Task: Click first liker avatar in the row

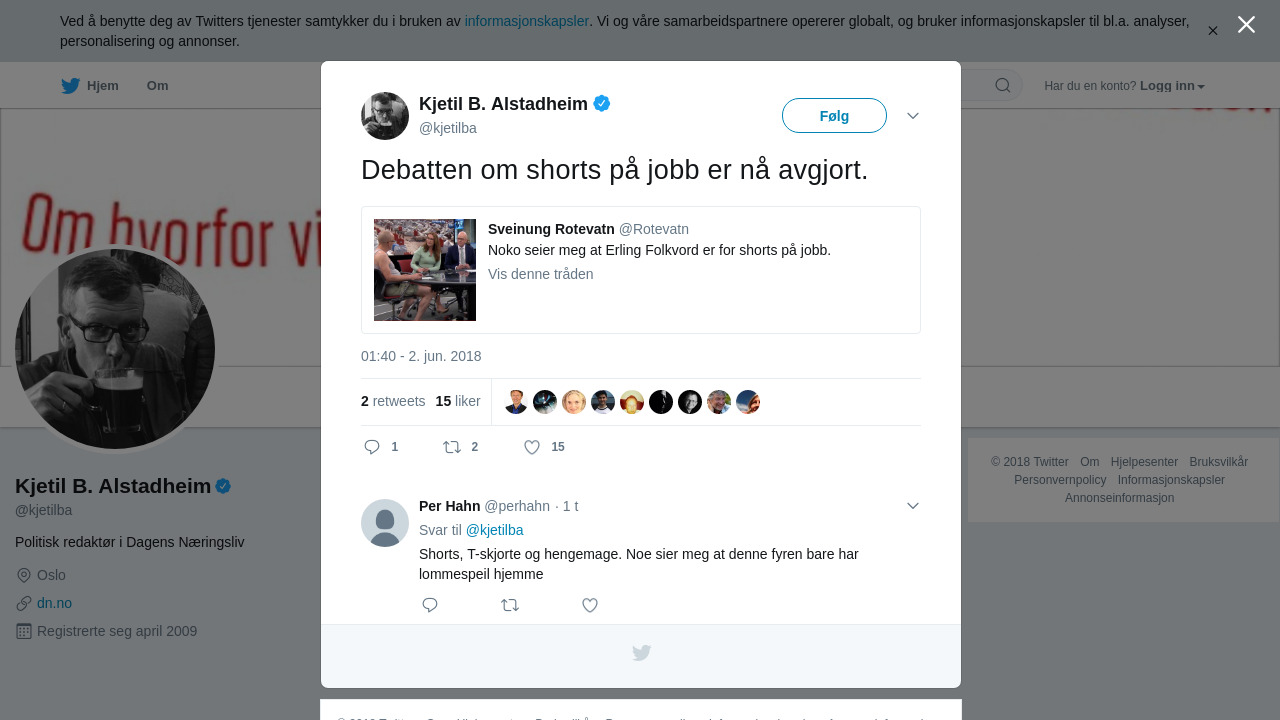Action: pos(516,402)
